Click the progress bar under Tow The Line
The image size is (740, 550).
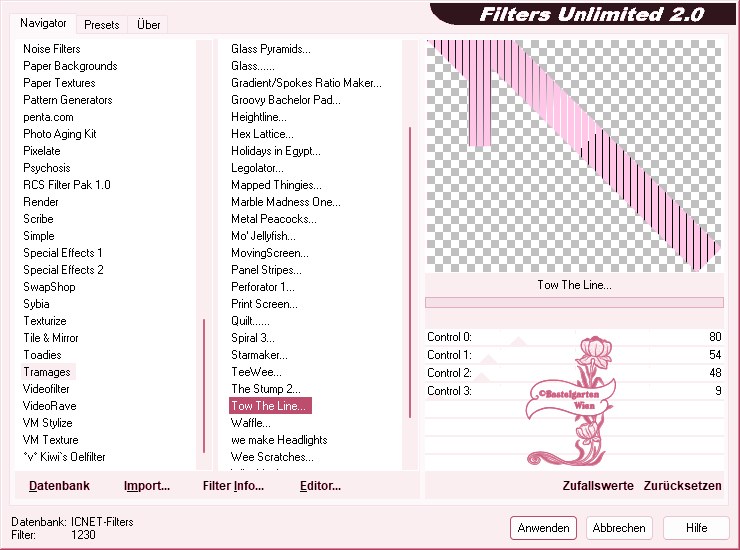(x=574, y=303)
